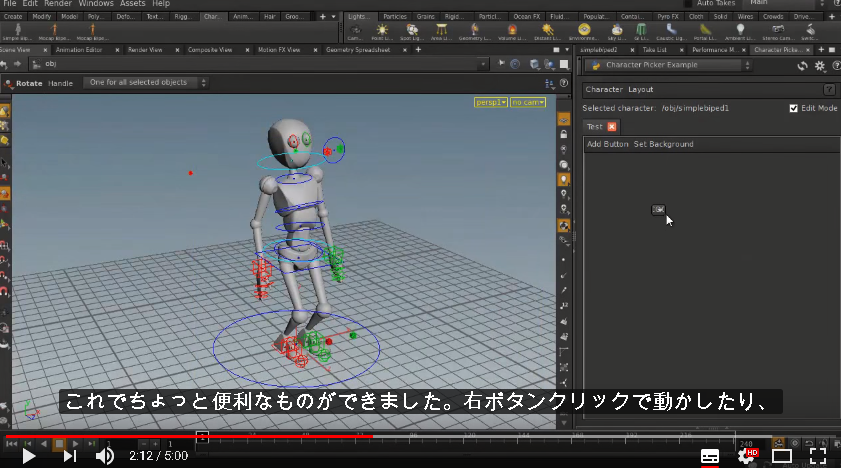Screen dimensions: 841x468
Task: Skip to next YouTube video
Action: (70, 456)
